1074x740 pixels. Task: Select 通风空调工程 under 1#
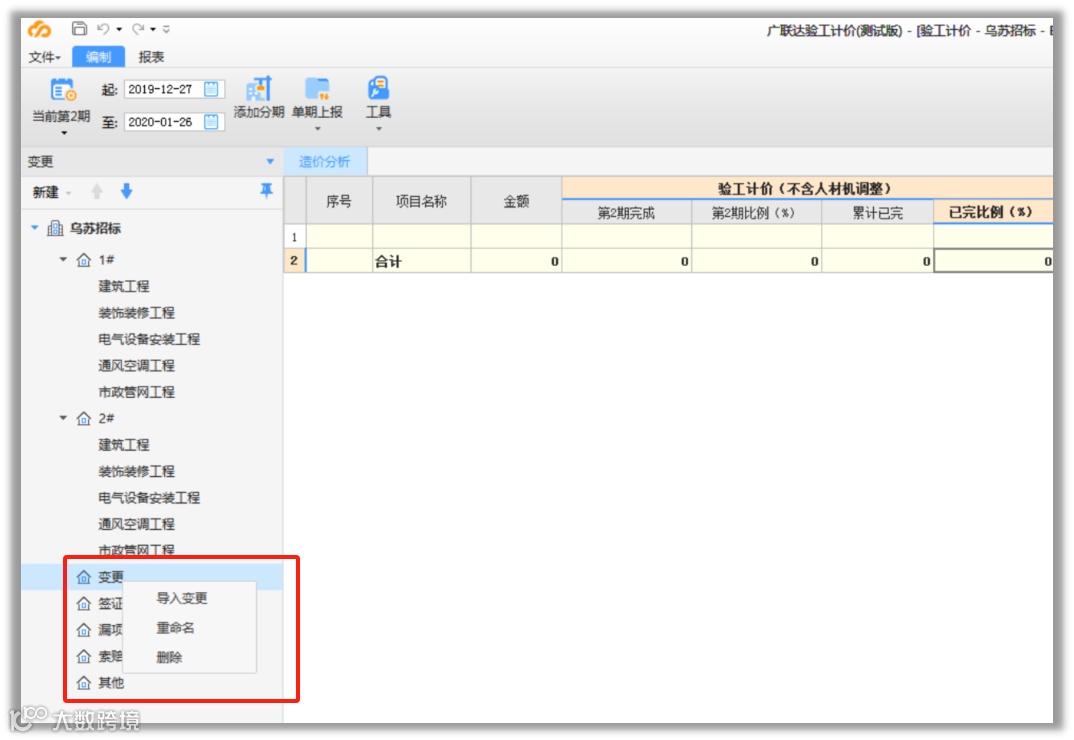[136, 366]
